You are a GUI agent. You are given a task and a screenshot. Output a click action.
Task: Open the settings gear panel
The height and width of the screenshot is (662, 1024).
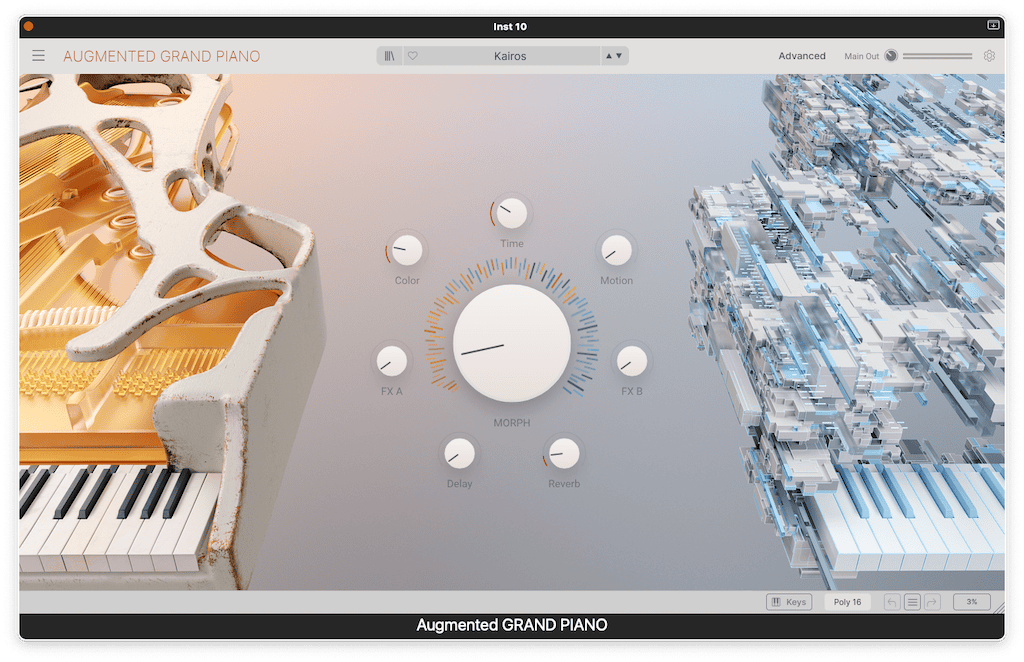click(989, 56)
